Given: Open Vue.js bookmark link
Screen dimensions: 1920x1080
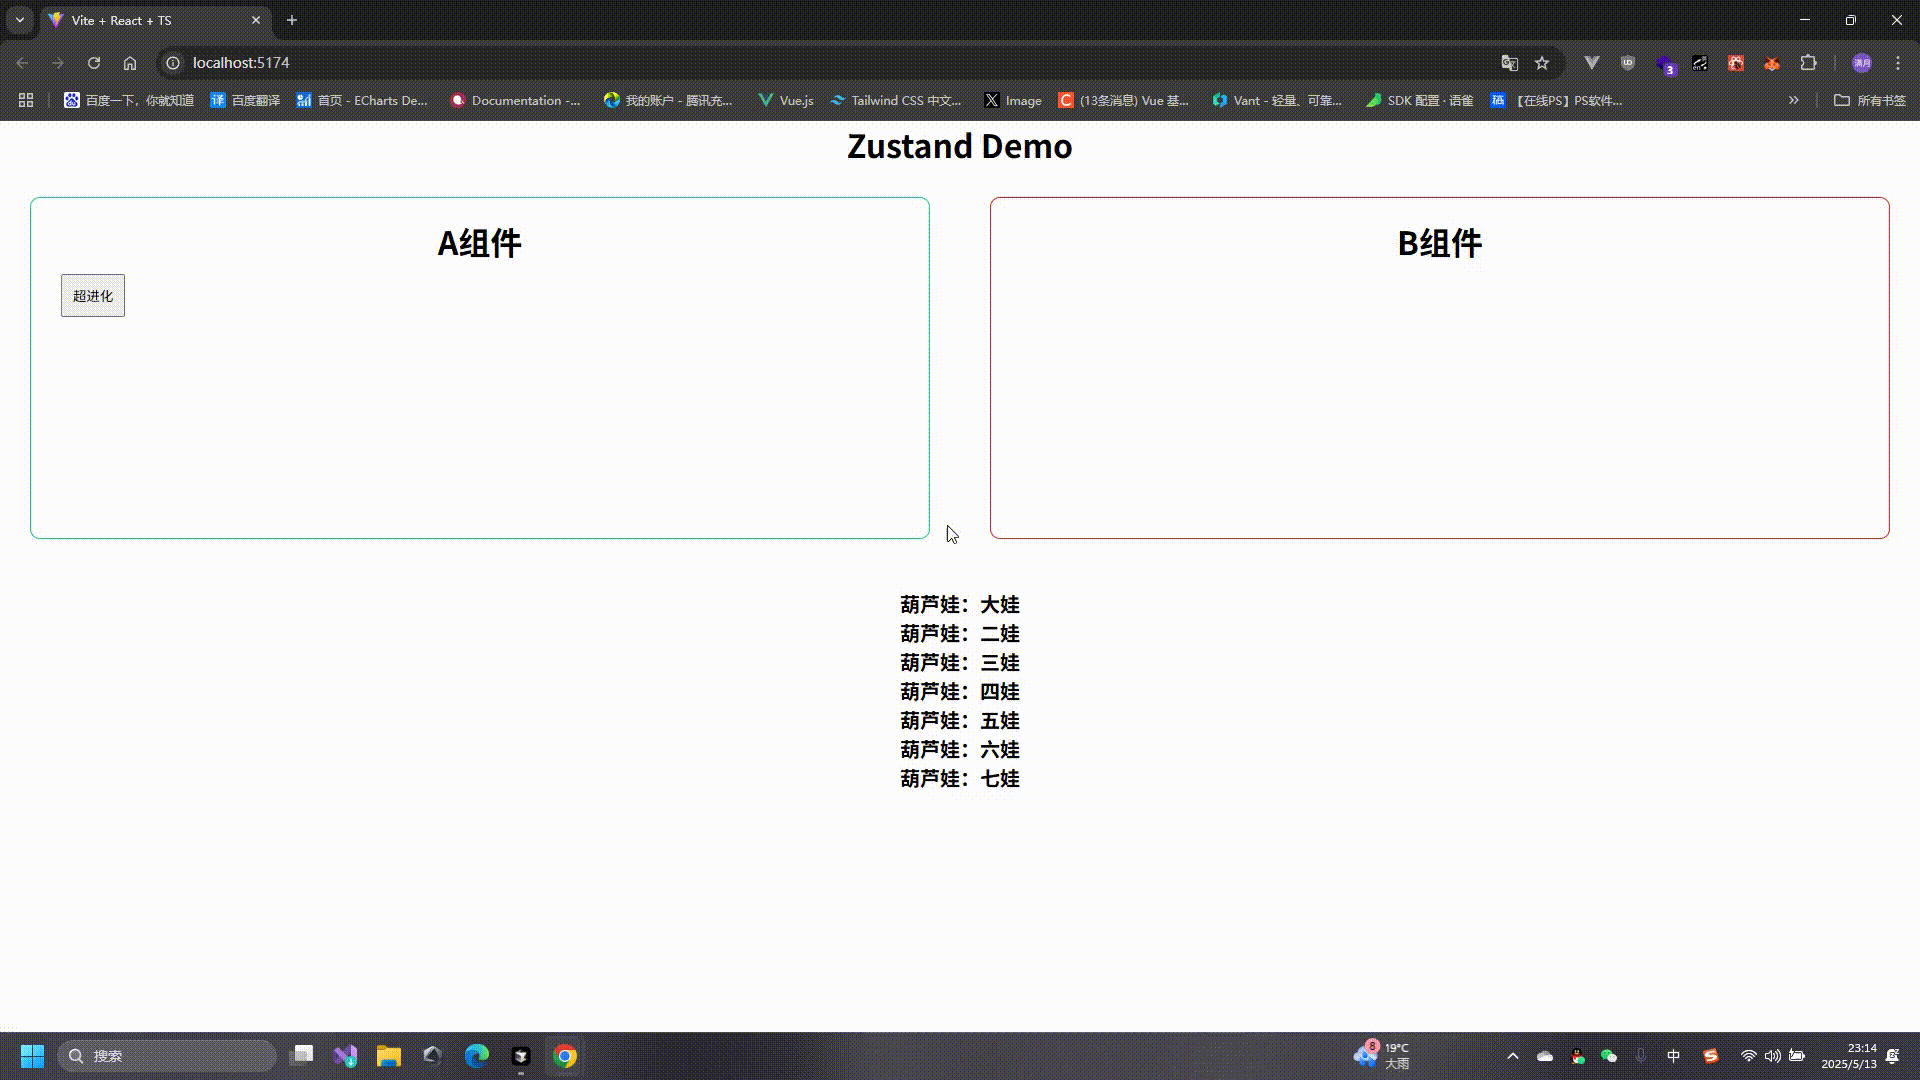Looking at the screenshot, I should click(x=786, y=100).
